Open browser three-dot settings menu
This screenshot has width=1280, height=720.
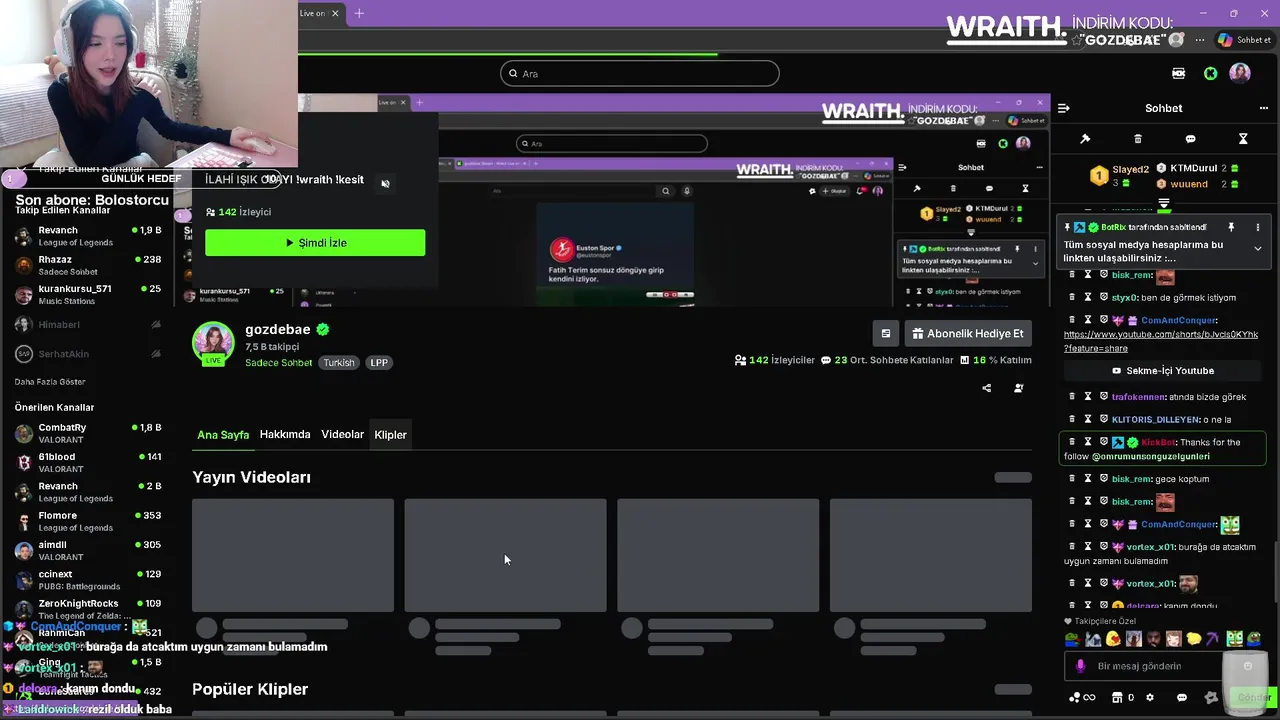[1202, 40]
